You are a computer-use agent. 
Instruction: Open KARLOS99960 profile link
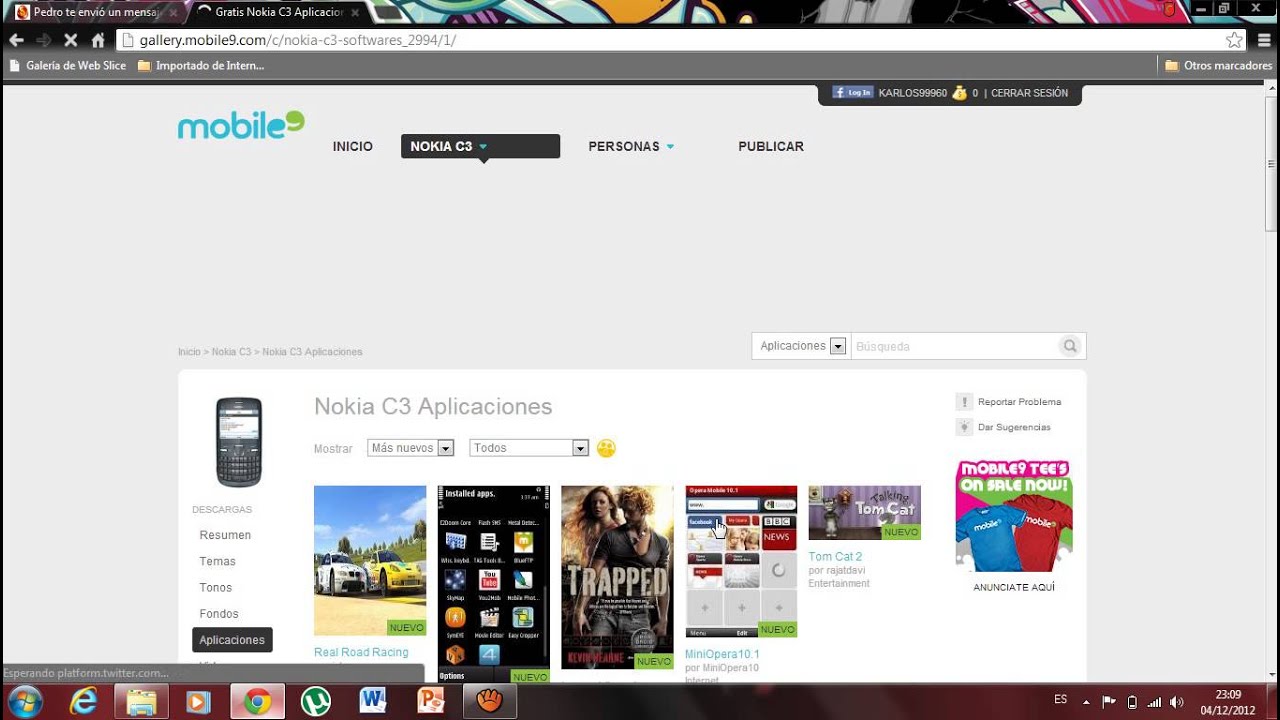[912, 93]
